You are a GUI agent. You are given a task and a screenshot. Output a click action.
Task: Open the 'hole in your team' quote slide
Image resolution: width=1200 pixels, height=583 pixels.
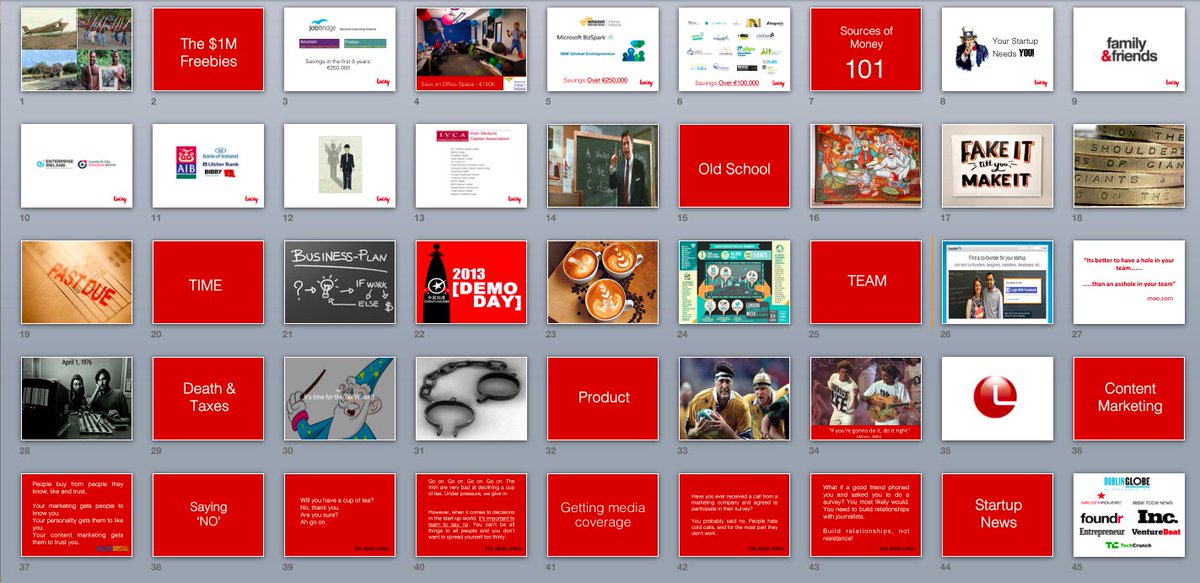click(x=1129, y=282)
